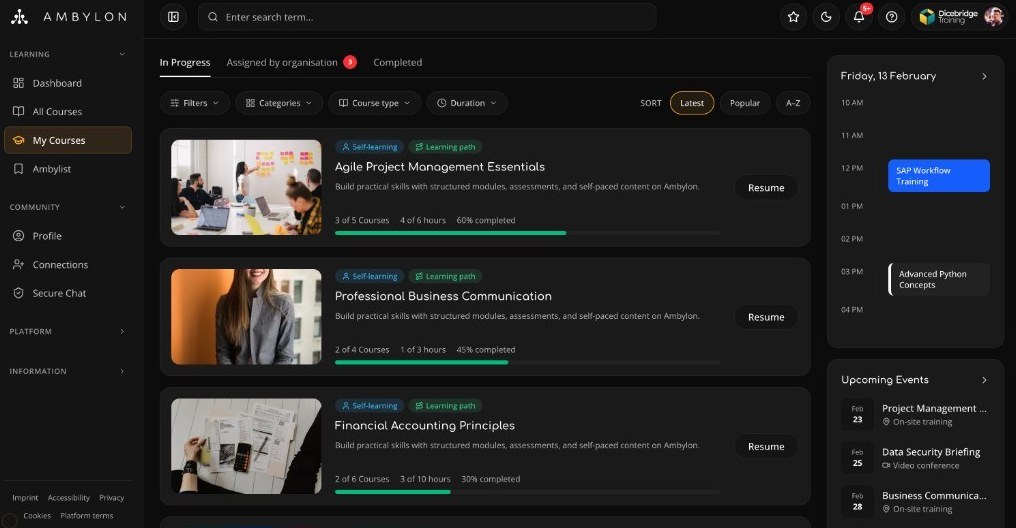Open the Project Management event on Feb 23
The image size is (1016, 528).
click(x=915, y=415)
